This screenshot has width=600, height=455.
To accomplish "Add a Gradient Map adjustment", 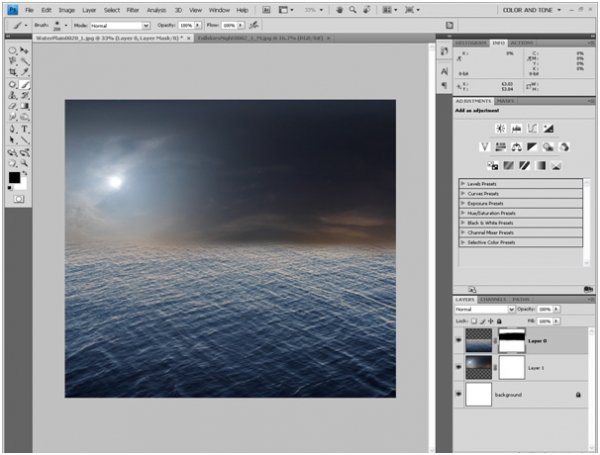I will (540, 166).
